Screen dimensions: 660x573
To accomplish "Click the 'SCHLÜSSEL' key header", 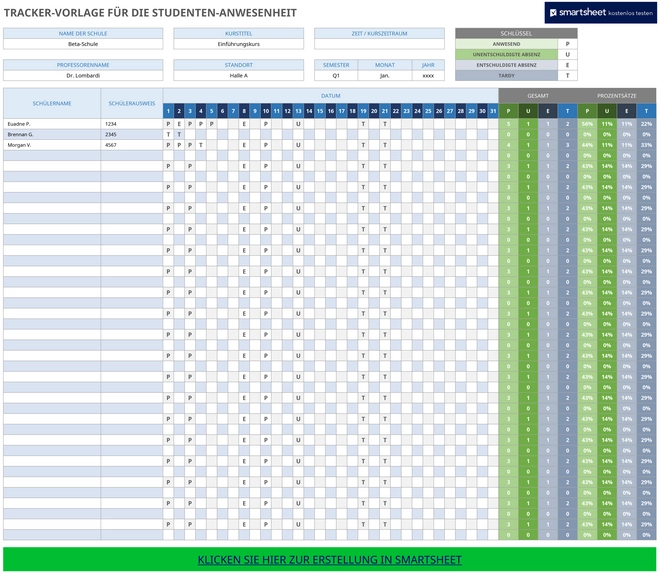I will pyautogui.click(x=516, y=34).
